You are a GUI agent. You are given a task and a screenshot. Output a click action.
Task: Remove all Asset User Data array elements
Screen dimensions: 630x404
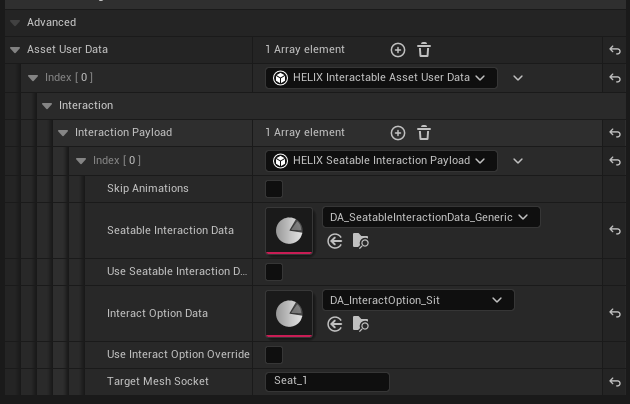pos(424,50)
